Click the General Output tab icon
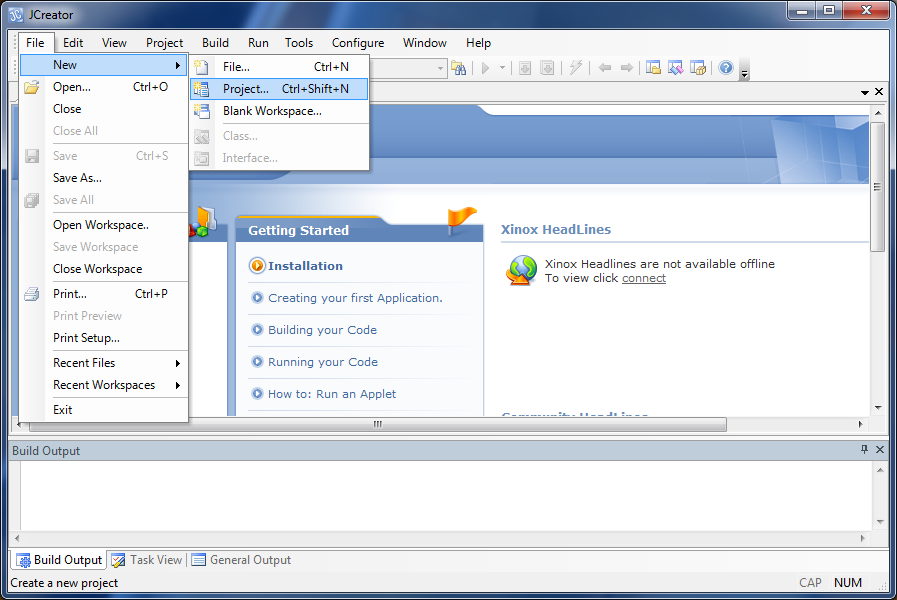The width and height of the screenshot is (897, 600). point(199,560)
